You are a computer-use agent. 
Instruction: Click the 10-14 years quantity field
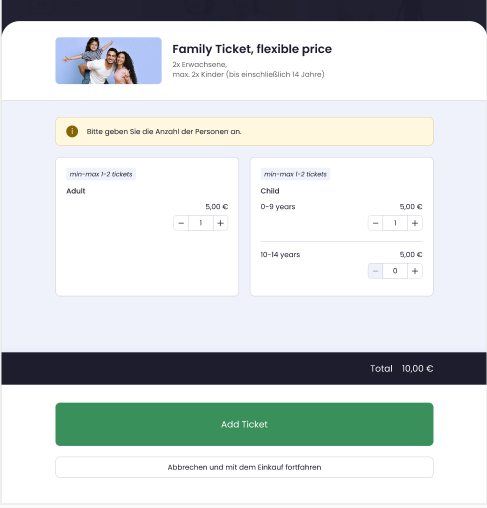click(x=395, y=271)
